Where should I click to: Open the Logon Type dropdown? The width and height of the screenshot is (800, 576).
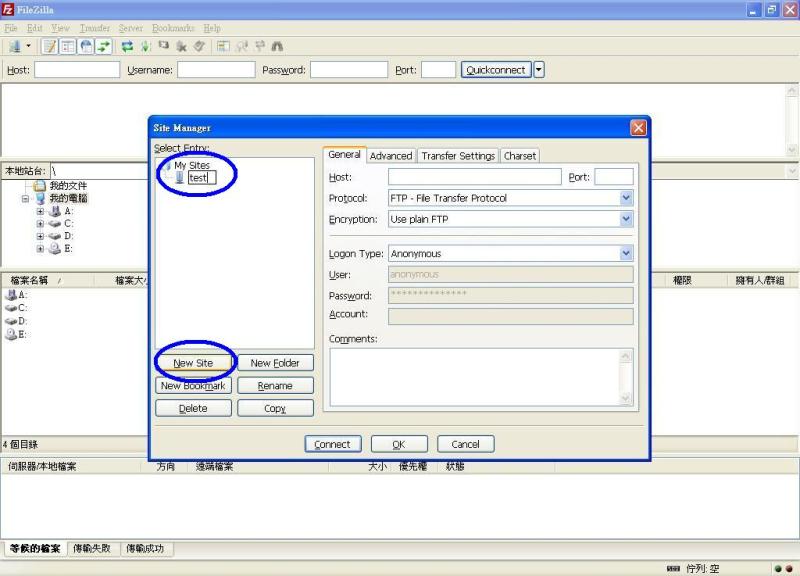[510, 254]
